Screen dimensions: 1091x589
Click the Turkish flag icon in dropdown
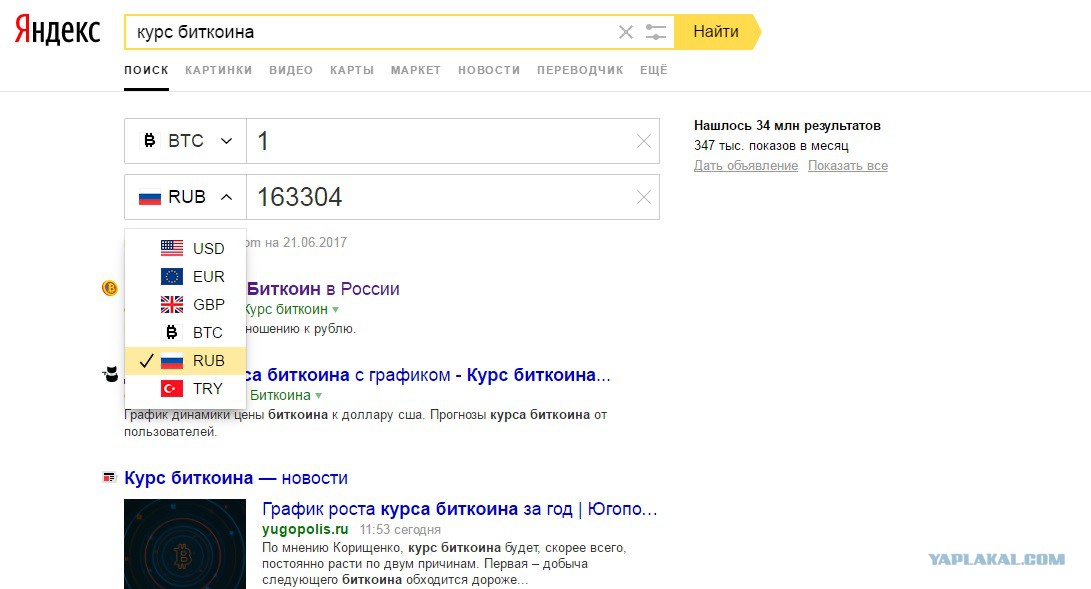point(172,389)
